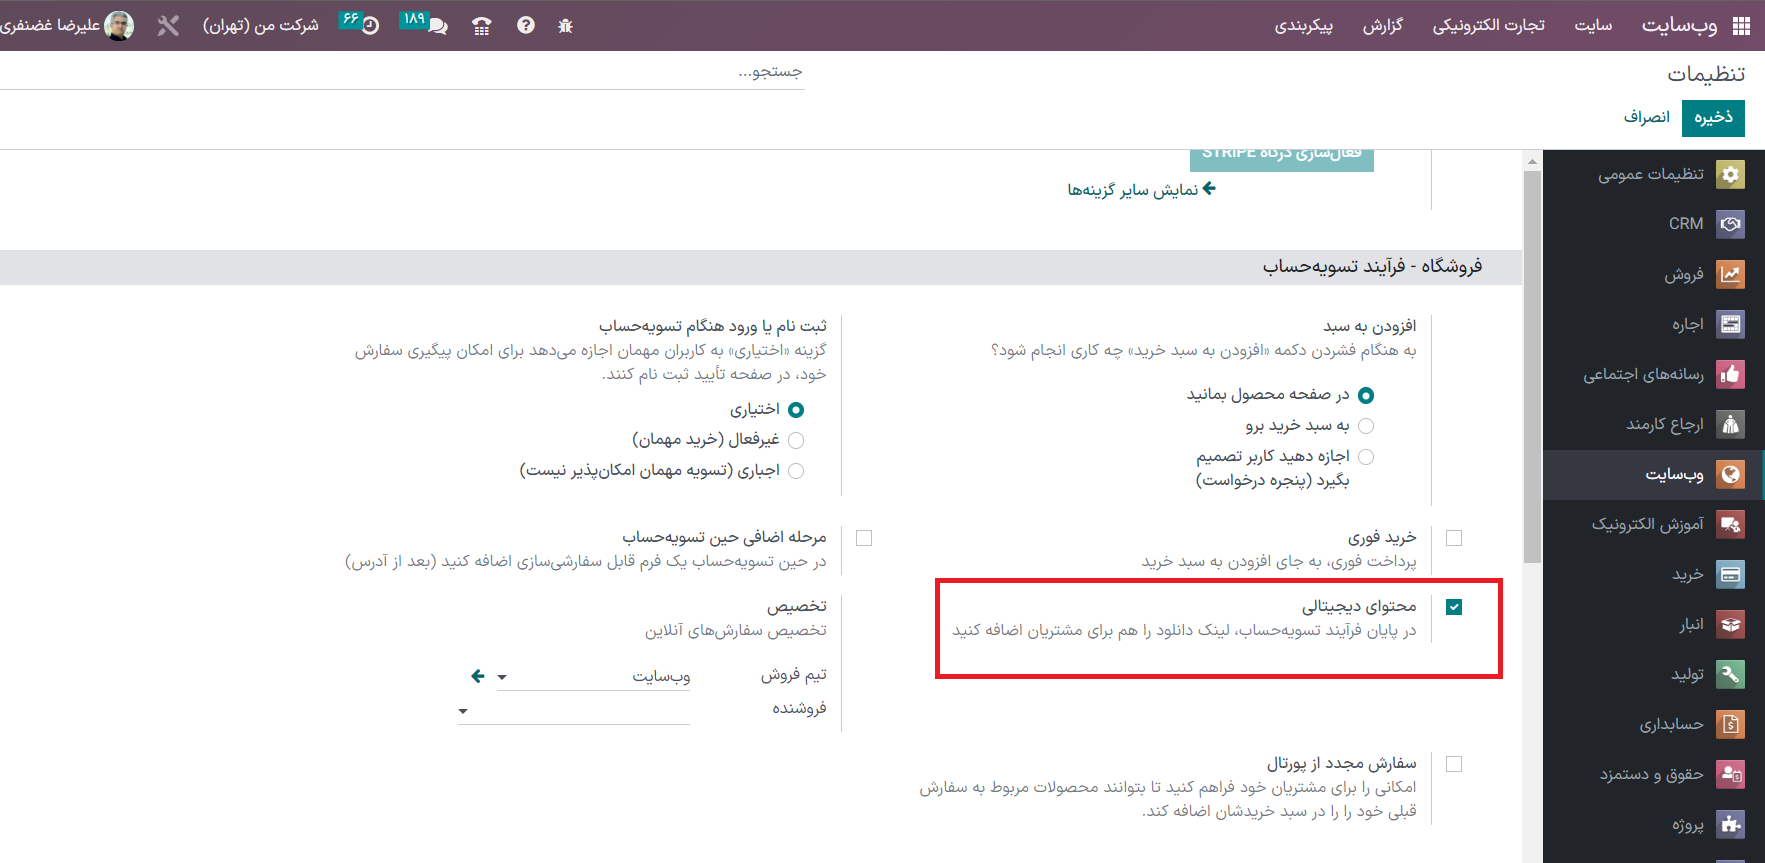Click the settings page vertical scrollbar thumb
1765x863 pixels.
[x=1532, y=366]
